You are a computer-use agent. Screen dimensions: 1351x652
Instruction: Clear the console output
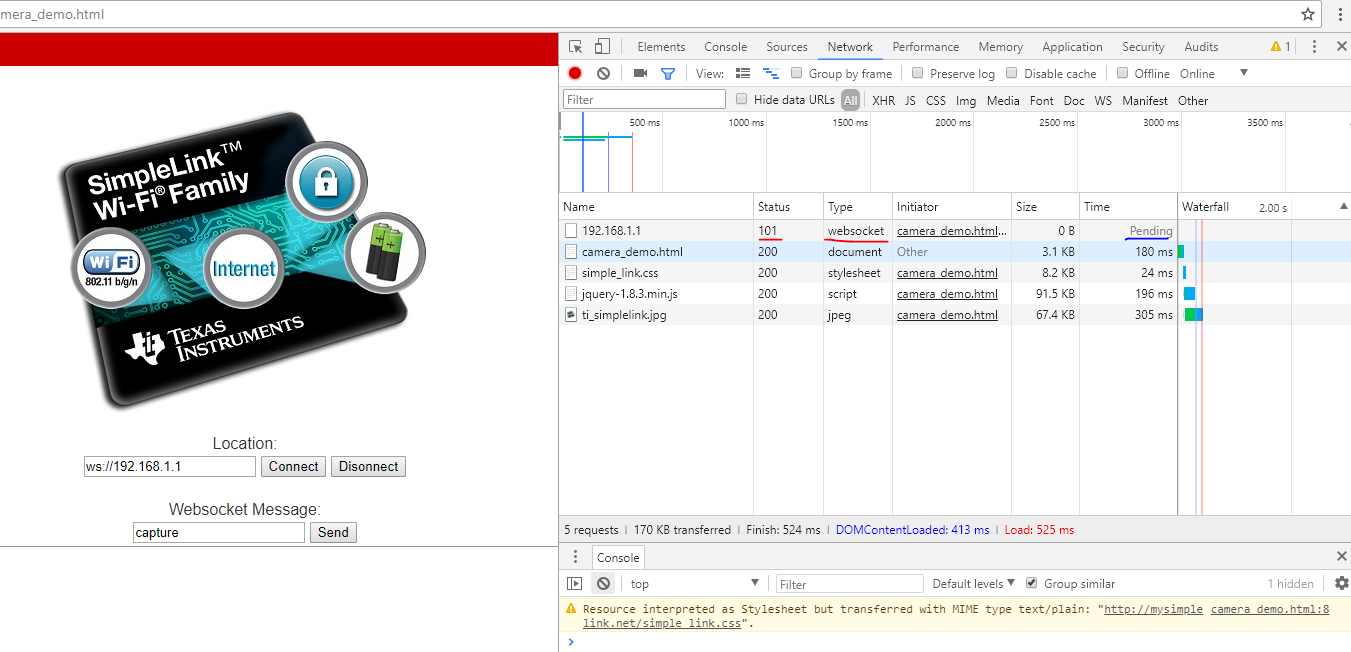603,584
